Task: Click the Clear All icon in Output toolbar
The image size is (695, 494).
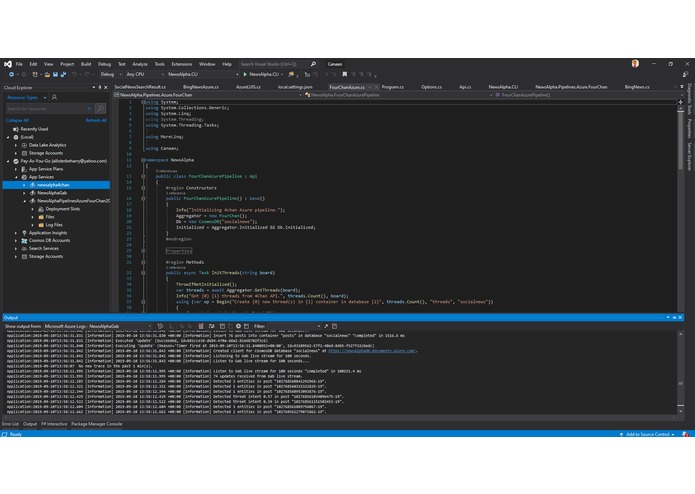Action: pos(201,326)
